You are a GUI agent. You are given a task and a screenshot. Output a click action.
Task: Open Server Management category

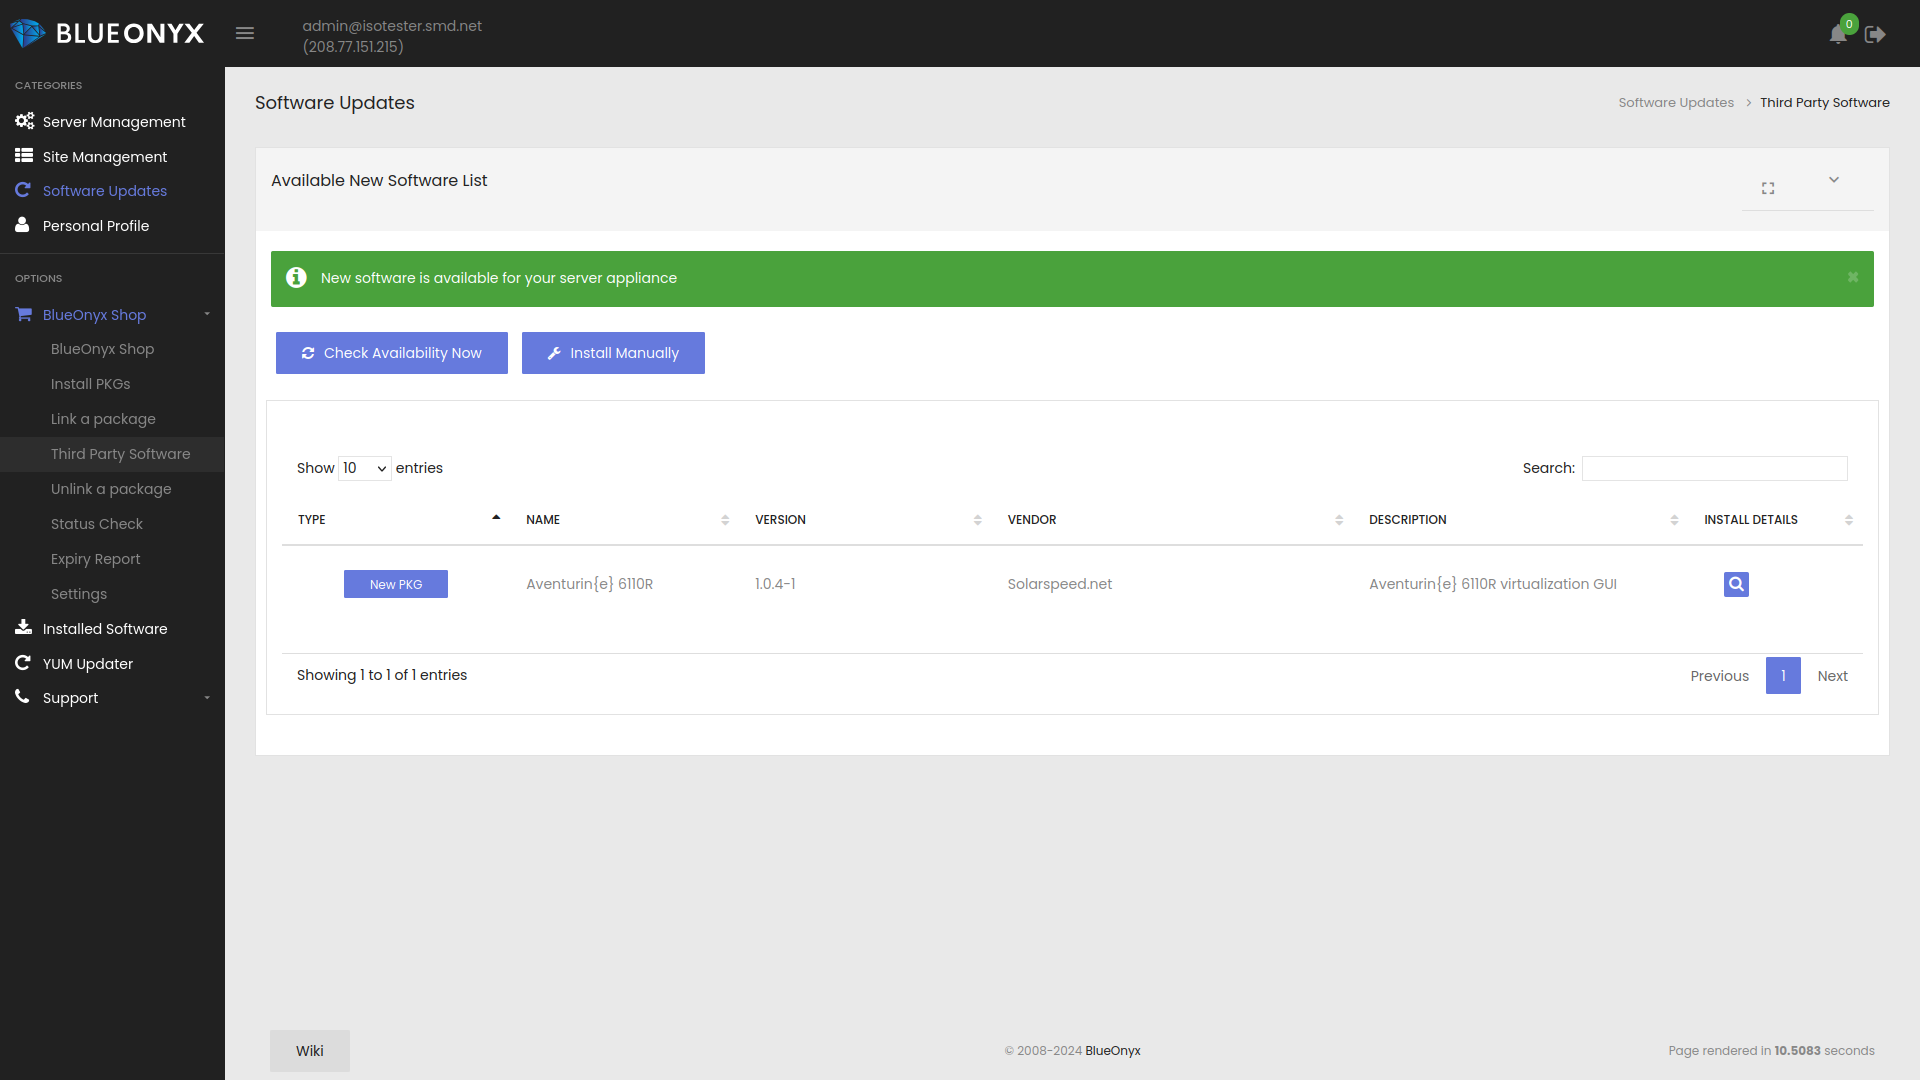pyautogui.click(x=114, y=122)
